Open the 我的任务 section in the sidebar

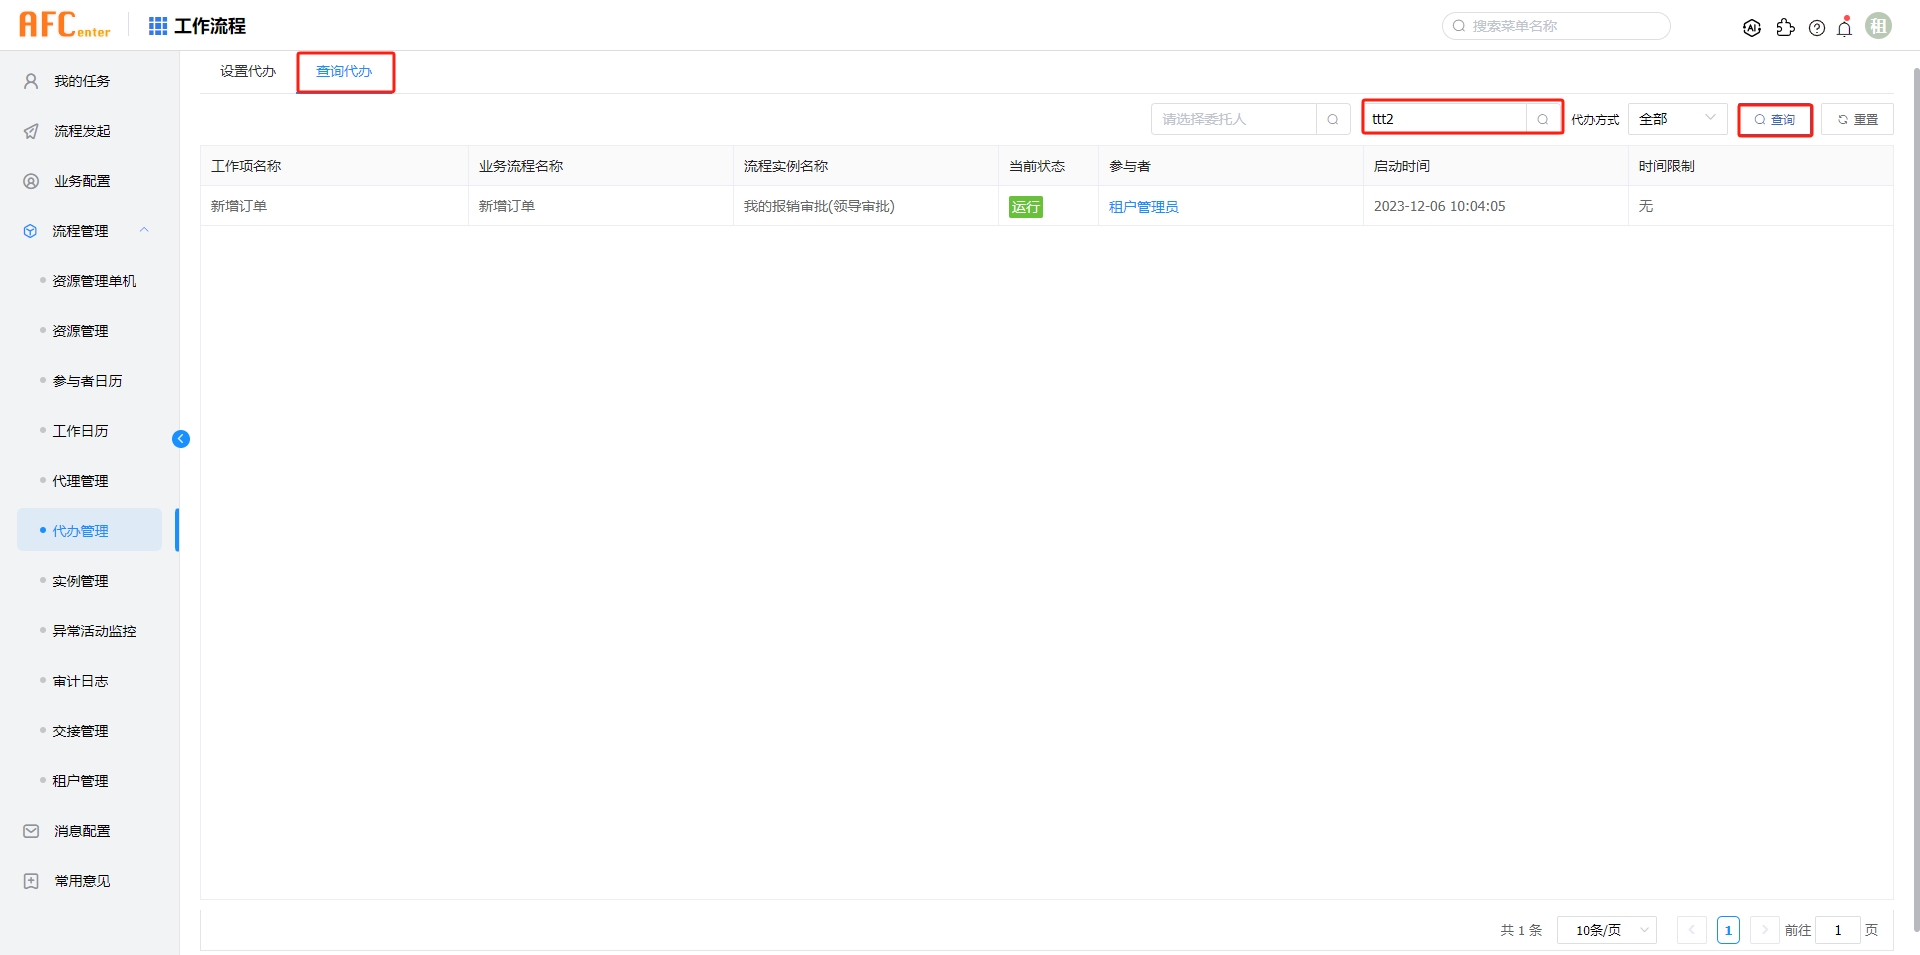(x=81, y=81)
